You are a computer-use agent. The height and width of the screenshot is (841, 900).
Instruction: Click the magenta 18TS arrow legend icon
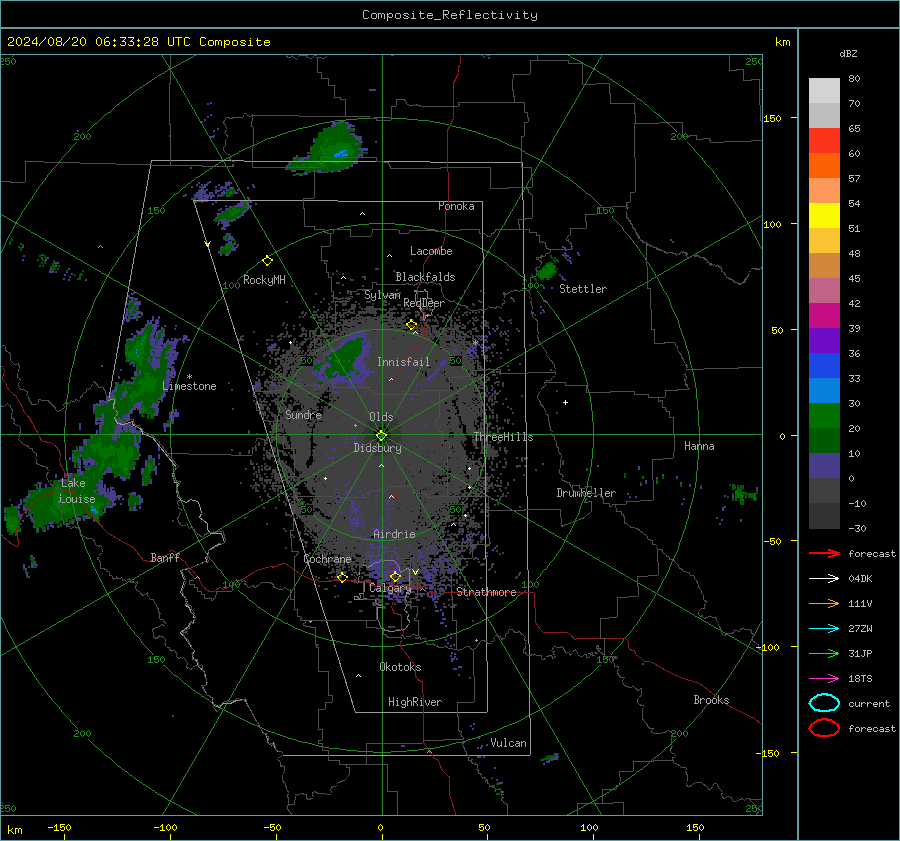(x=824, y=679)
